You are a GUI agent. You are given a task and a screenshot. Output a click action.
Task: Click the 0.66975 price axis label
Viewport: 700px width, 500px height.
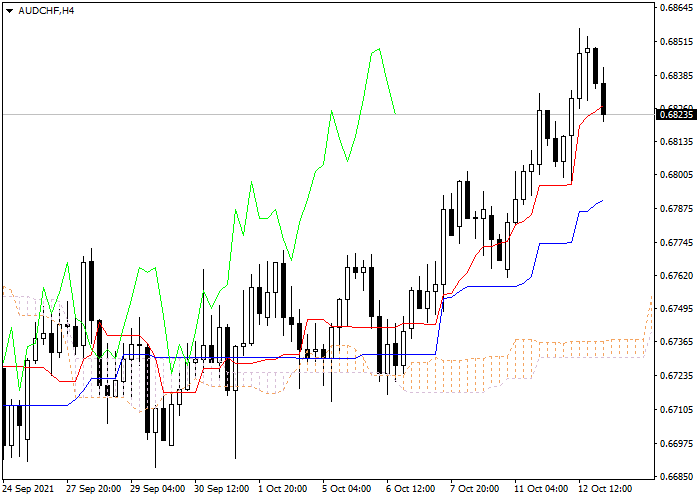pos(677,443)
